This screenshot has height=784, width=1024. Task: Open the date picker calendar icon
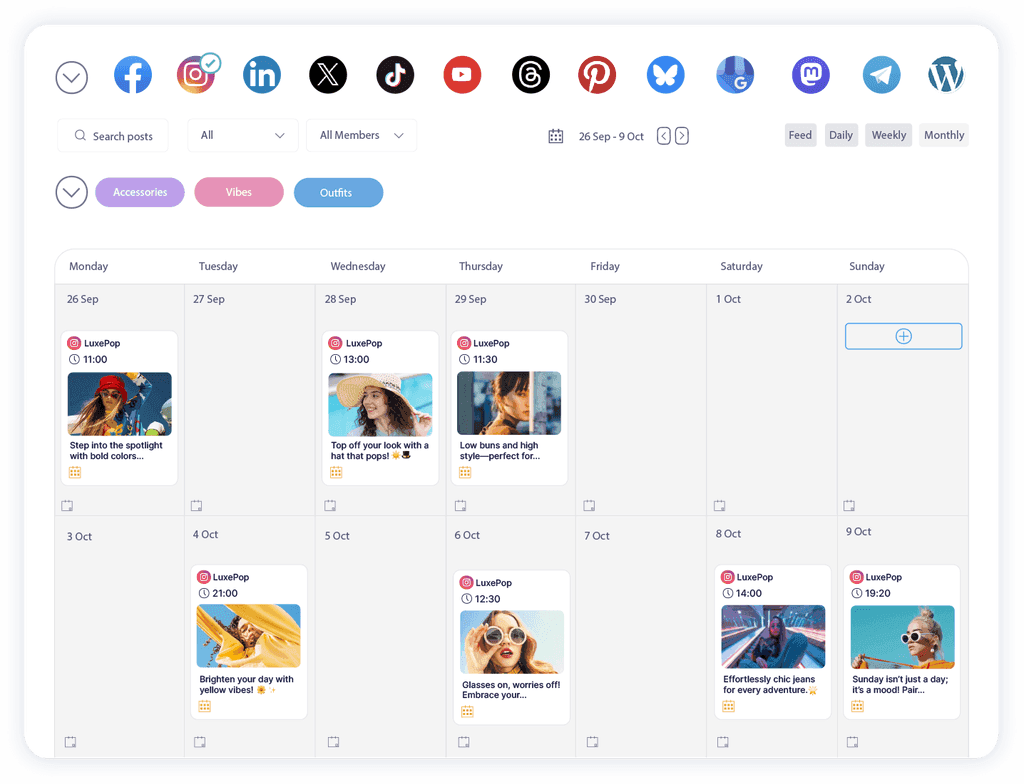[x=556, y=135]
